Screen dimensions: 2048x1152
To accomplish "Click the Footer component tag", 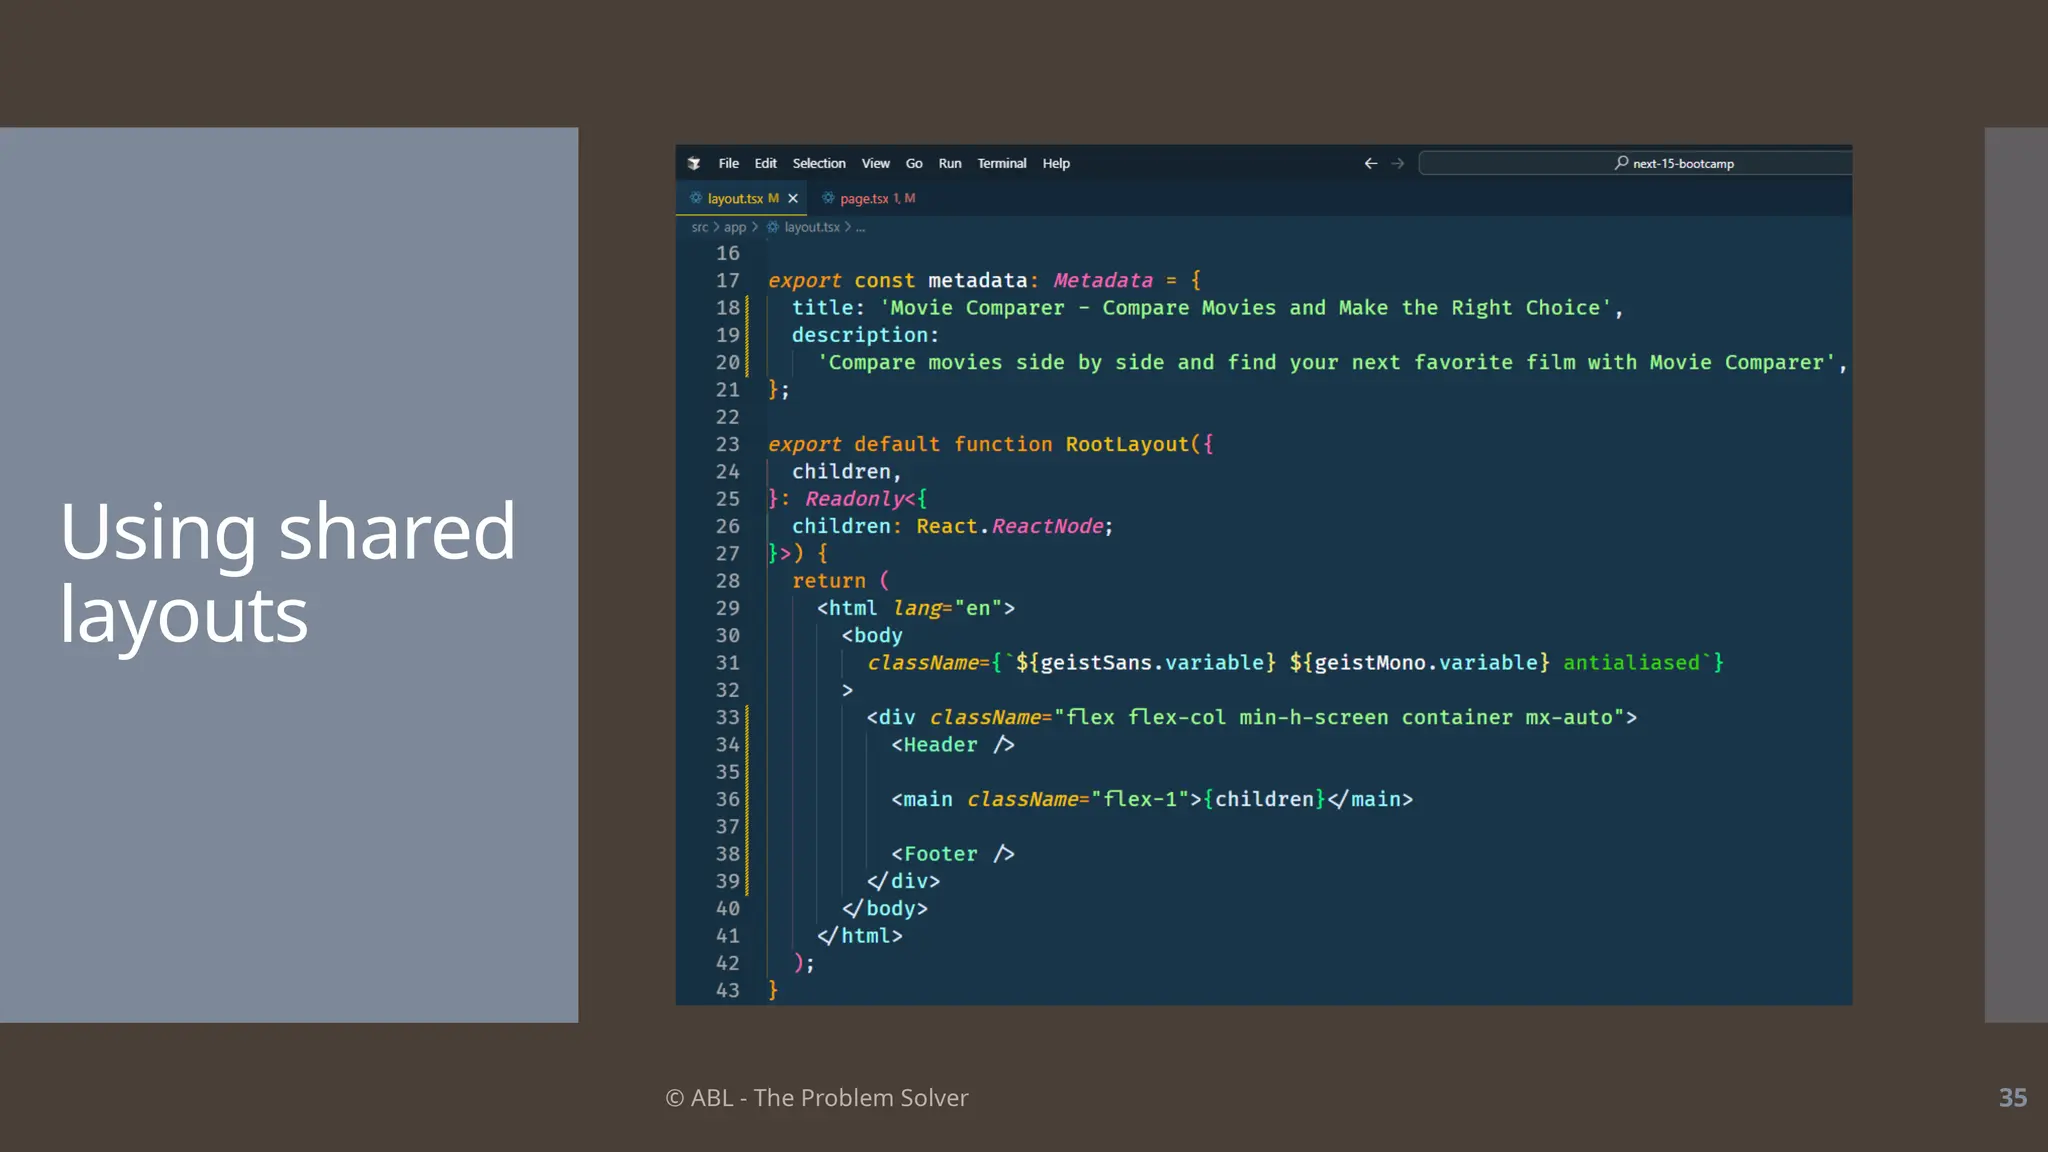I will pos(952,854).
